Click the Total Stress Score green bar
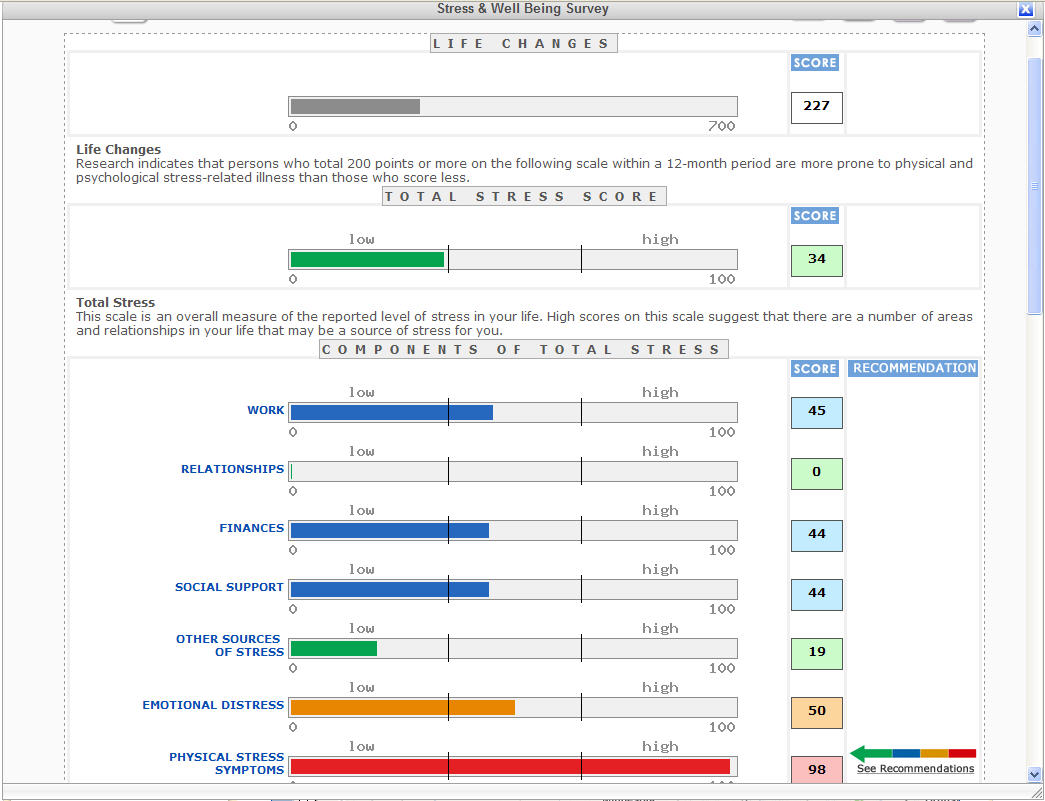1045x801 pixels. point(367,260)
